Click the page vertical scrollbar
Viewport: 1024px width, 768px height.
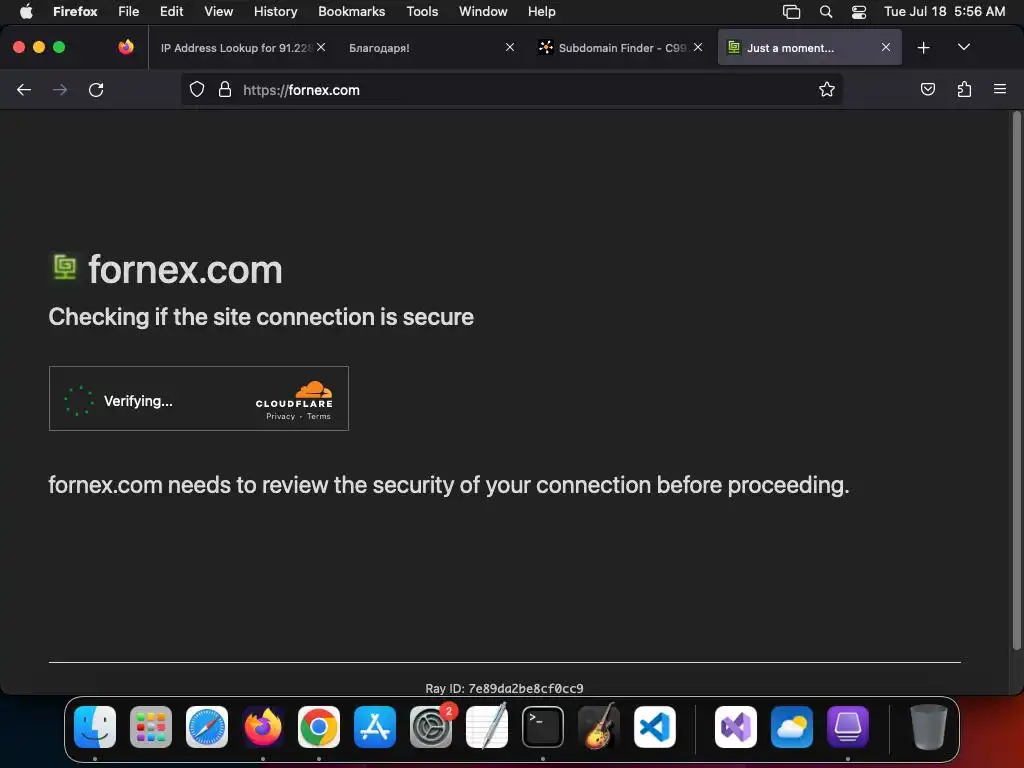pos(1016,381)
